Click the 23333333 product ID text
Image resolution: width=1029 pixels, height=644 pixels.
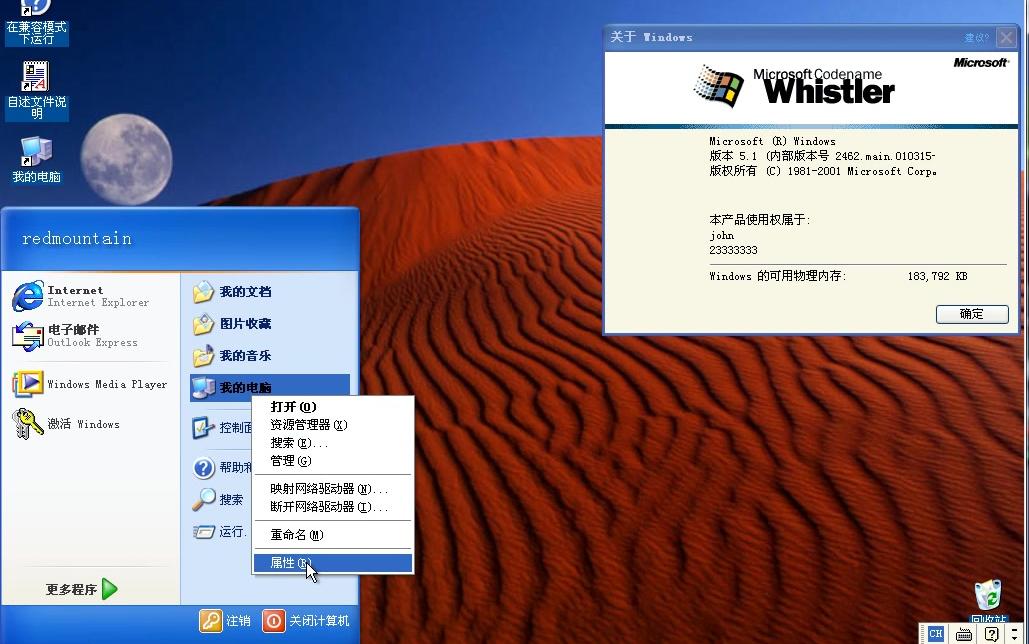click(733, 250)
